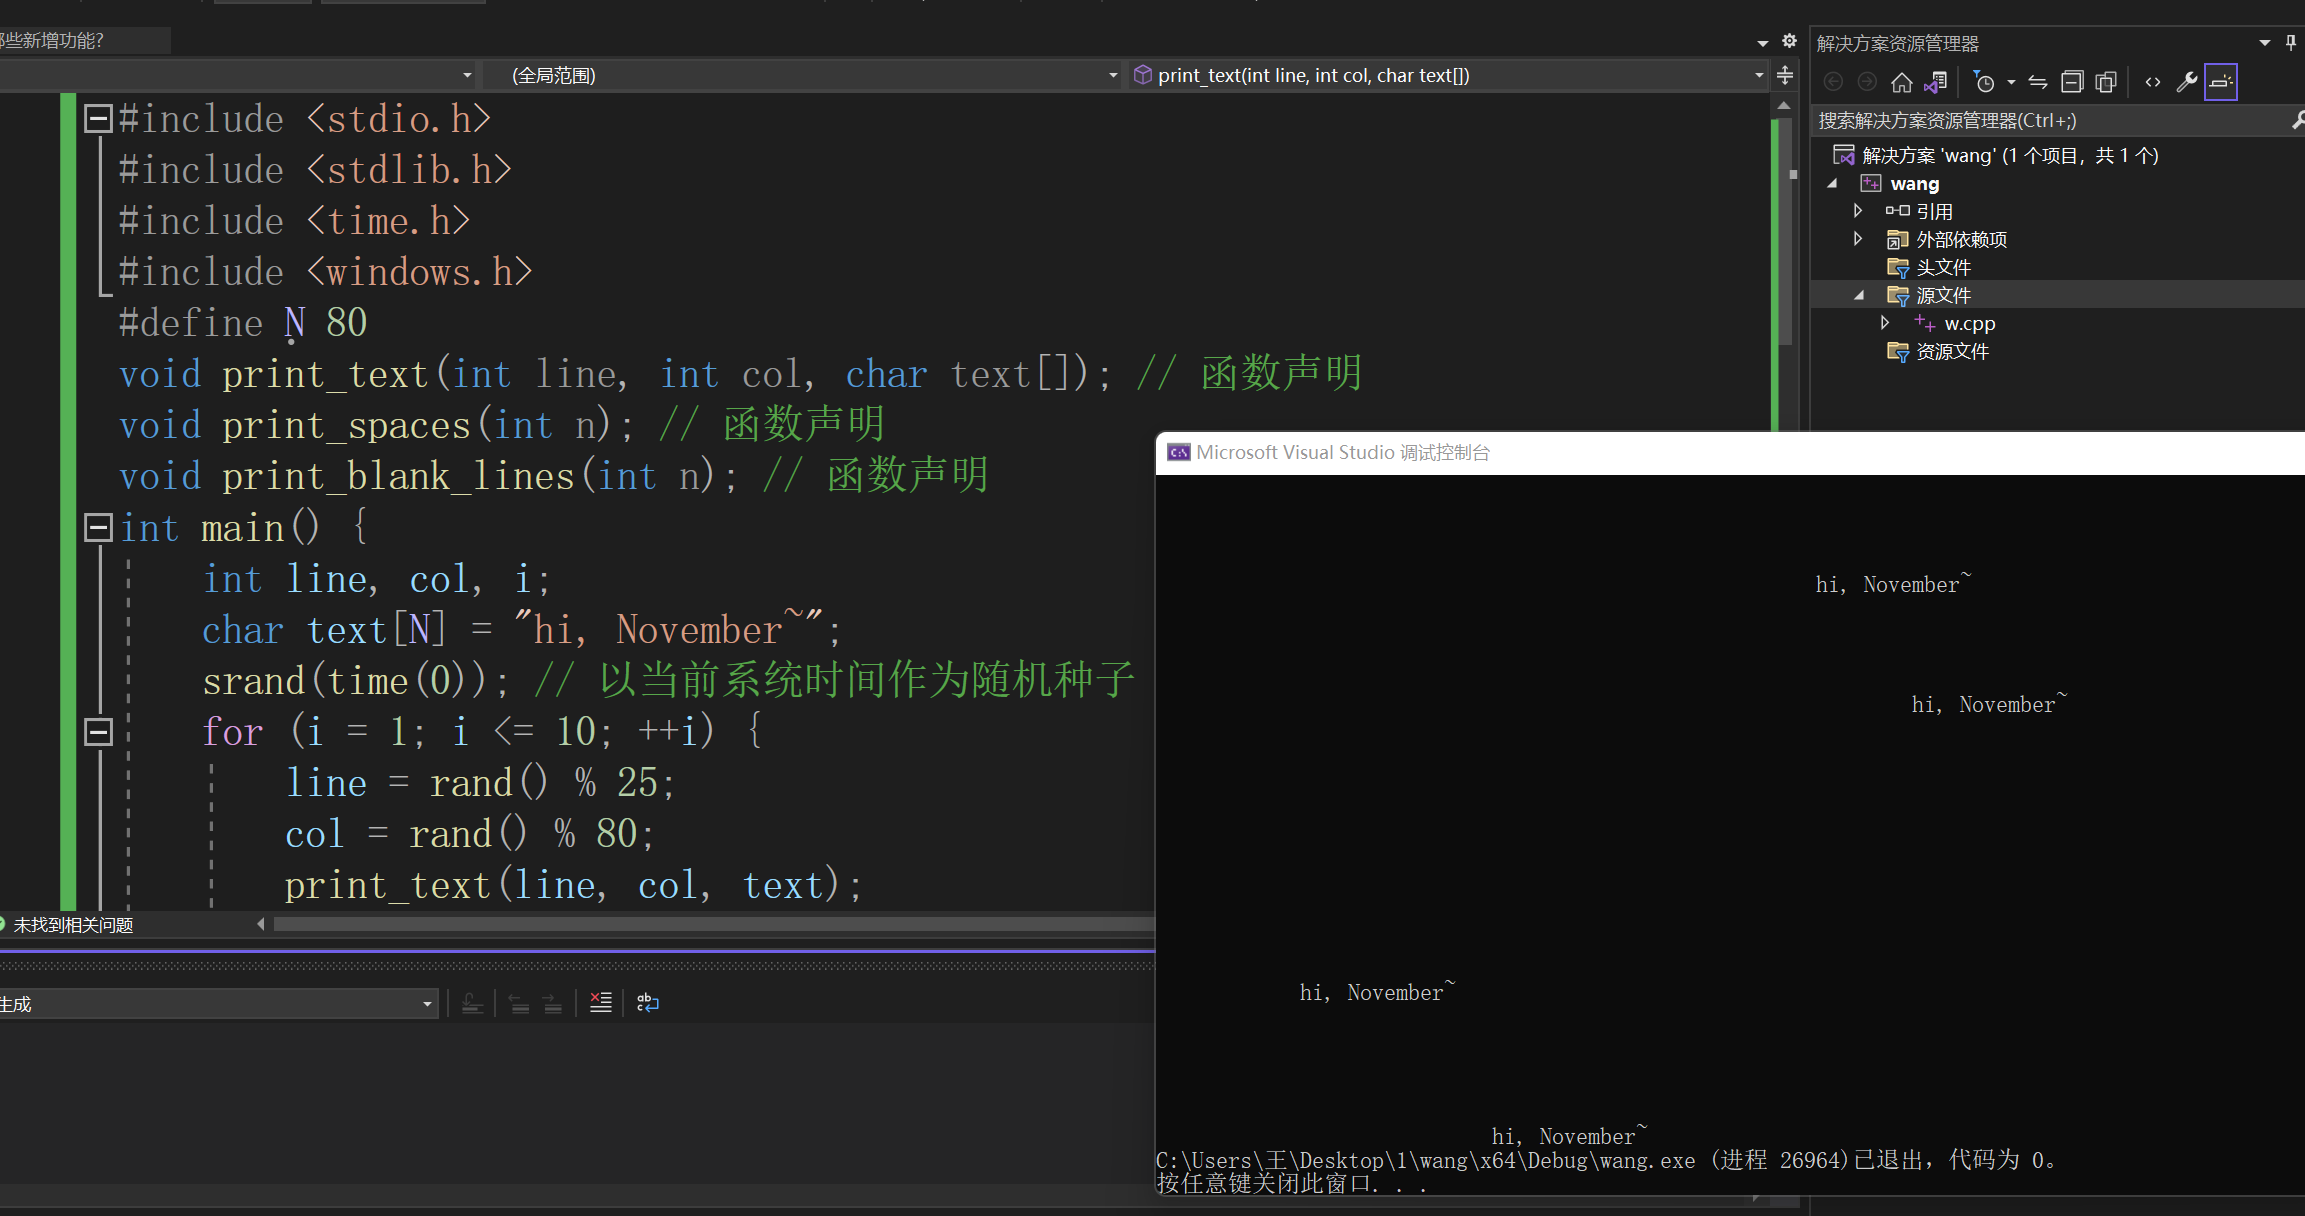Select the 源文件 folder in the tree
The height and width of the screenshot is (1216, 2305).
[1943, 295]
